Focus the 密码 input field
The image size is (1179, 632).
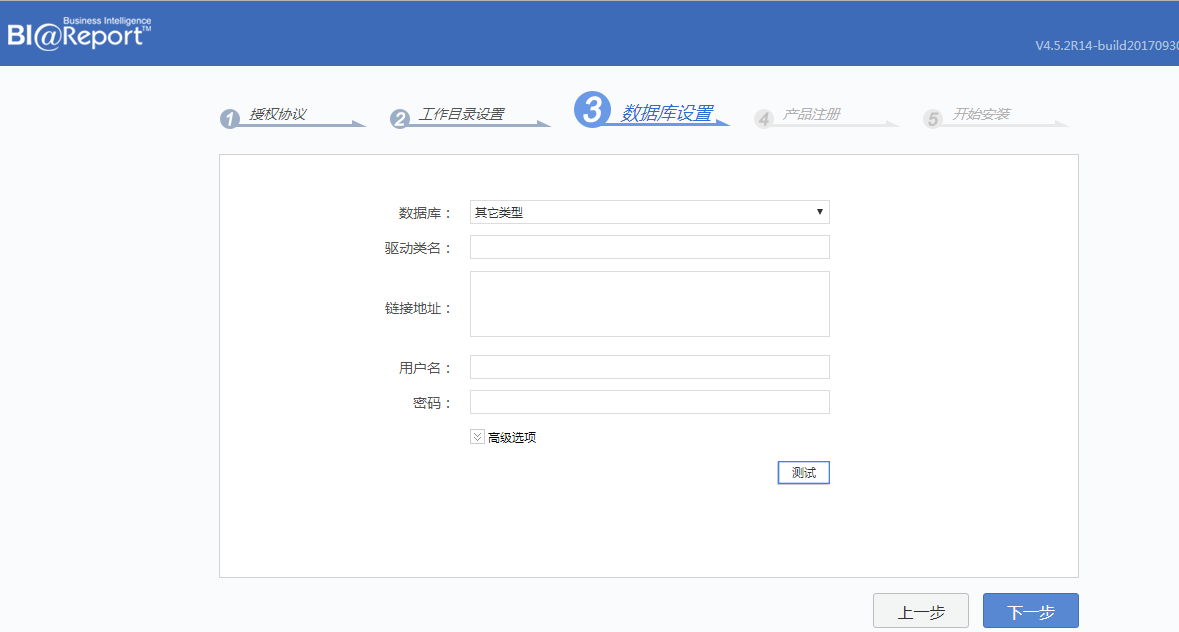(x=650, y=402)
